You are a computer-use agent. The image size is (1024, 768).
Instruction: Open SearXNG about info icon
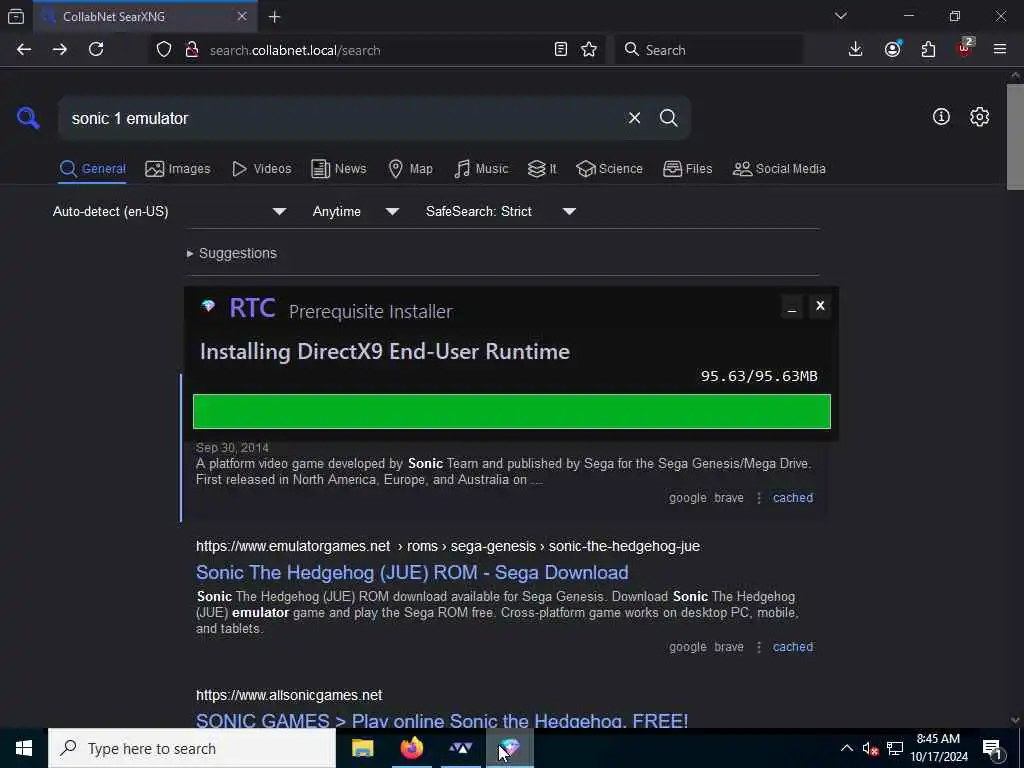coord(941,117)
